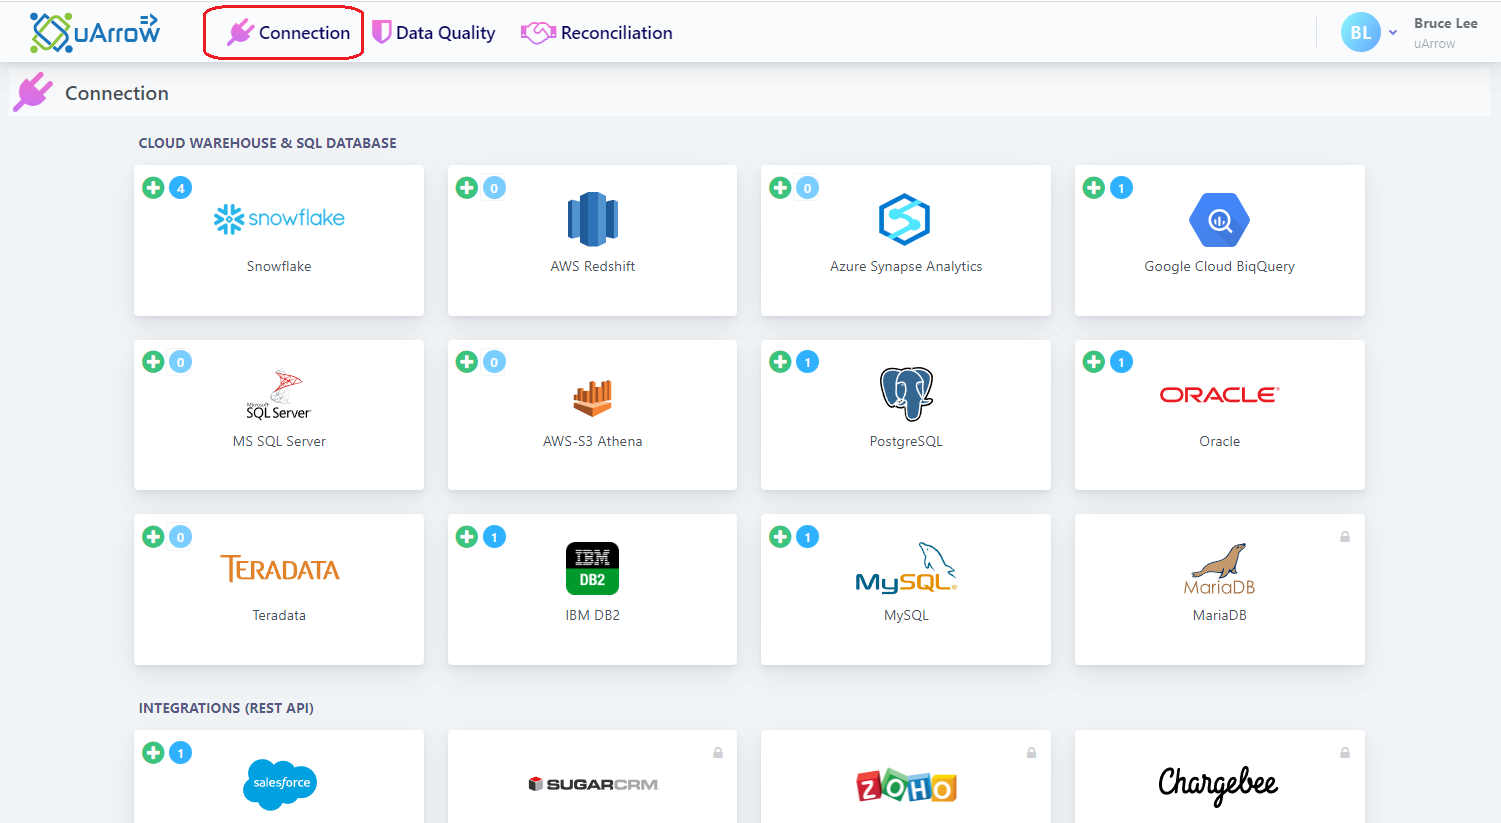Screen dimensions: 1501x823
Task: Expand the user profile dropdown arrow
Action: [1392, 33]
